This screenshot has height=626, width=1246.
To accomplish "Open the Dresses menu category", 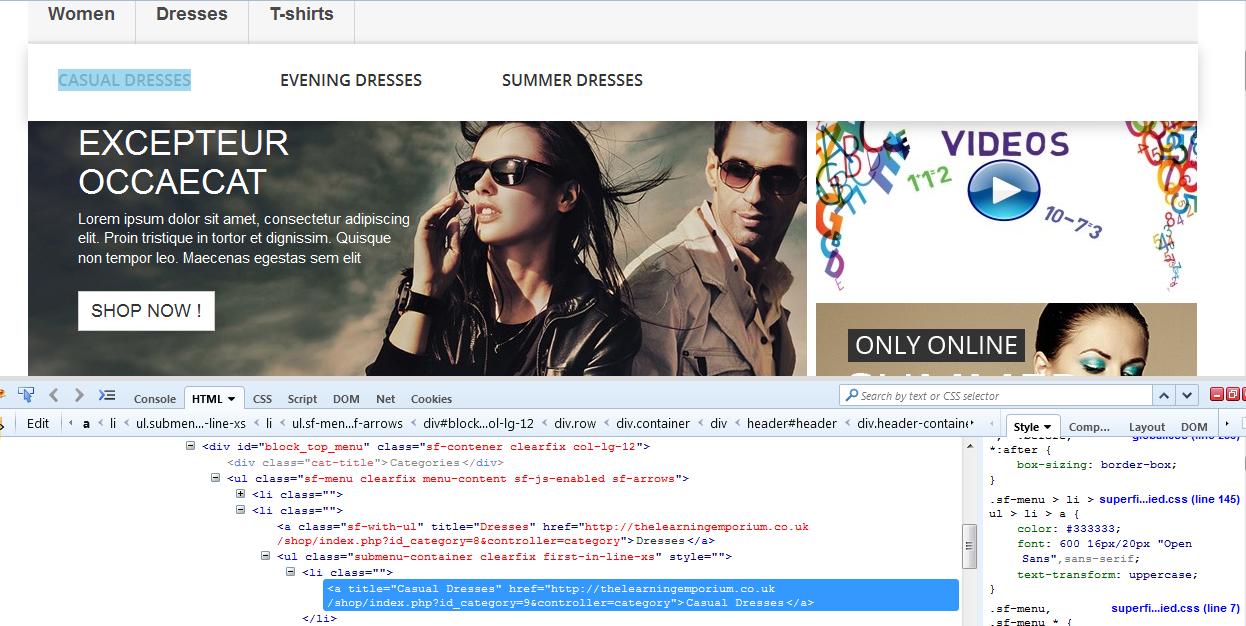I will click(x=192, y=15).
